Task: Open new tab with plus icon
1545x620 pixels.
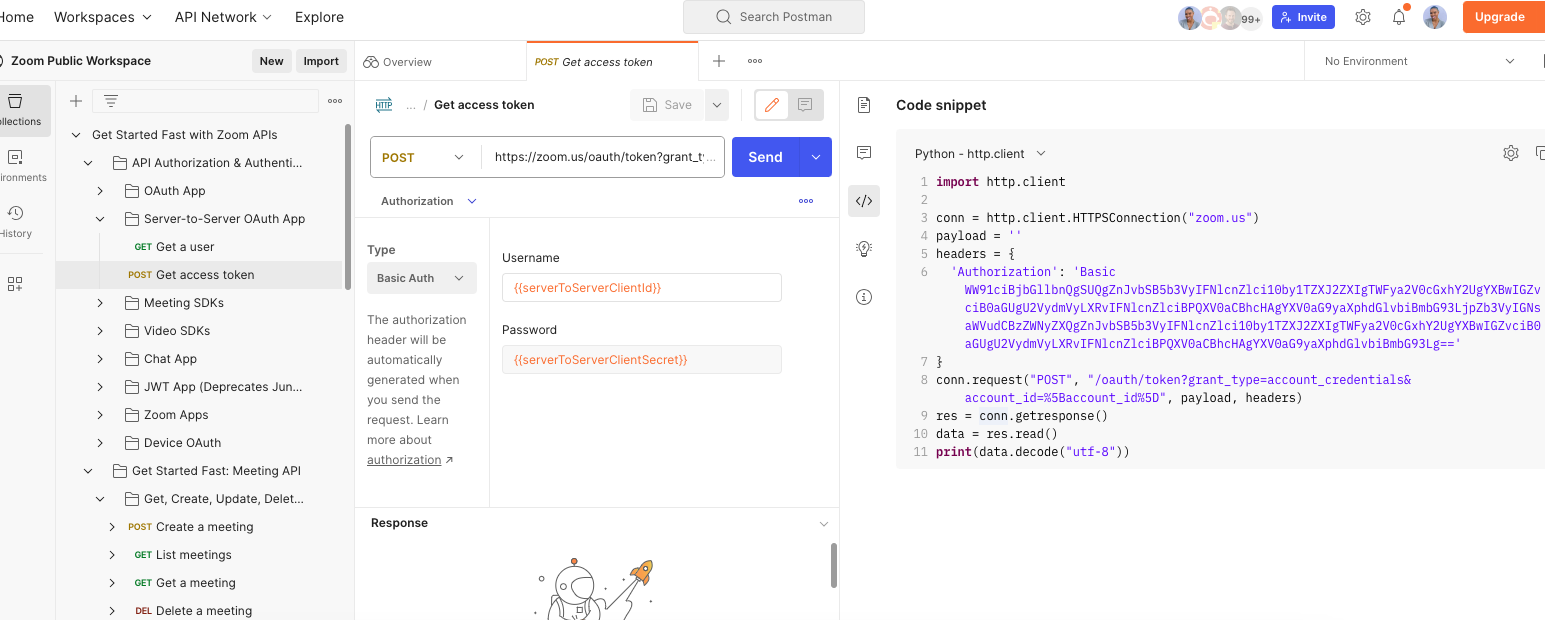Action: (x=718, y=61)
